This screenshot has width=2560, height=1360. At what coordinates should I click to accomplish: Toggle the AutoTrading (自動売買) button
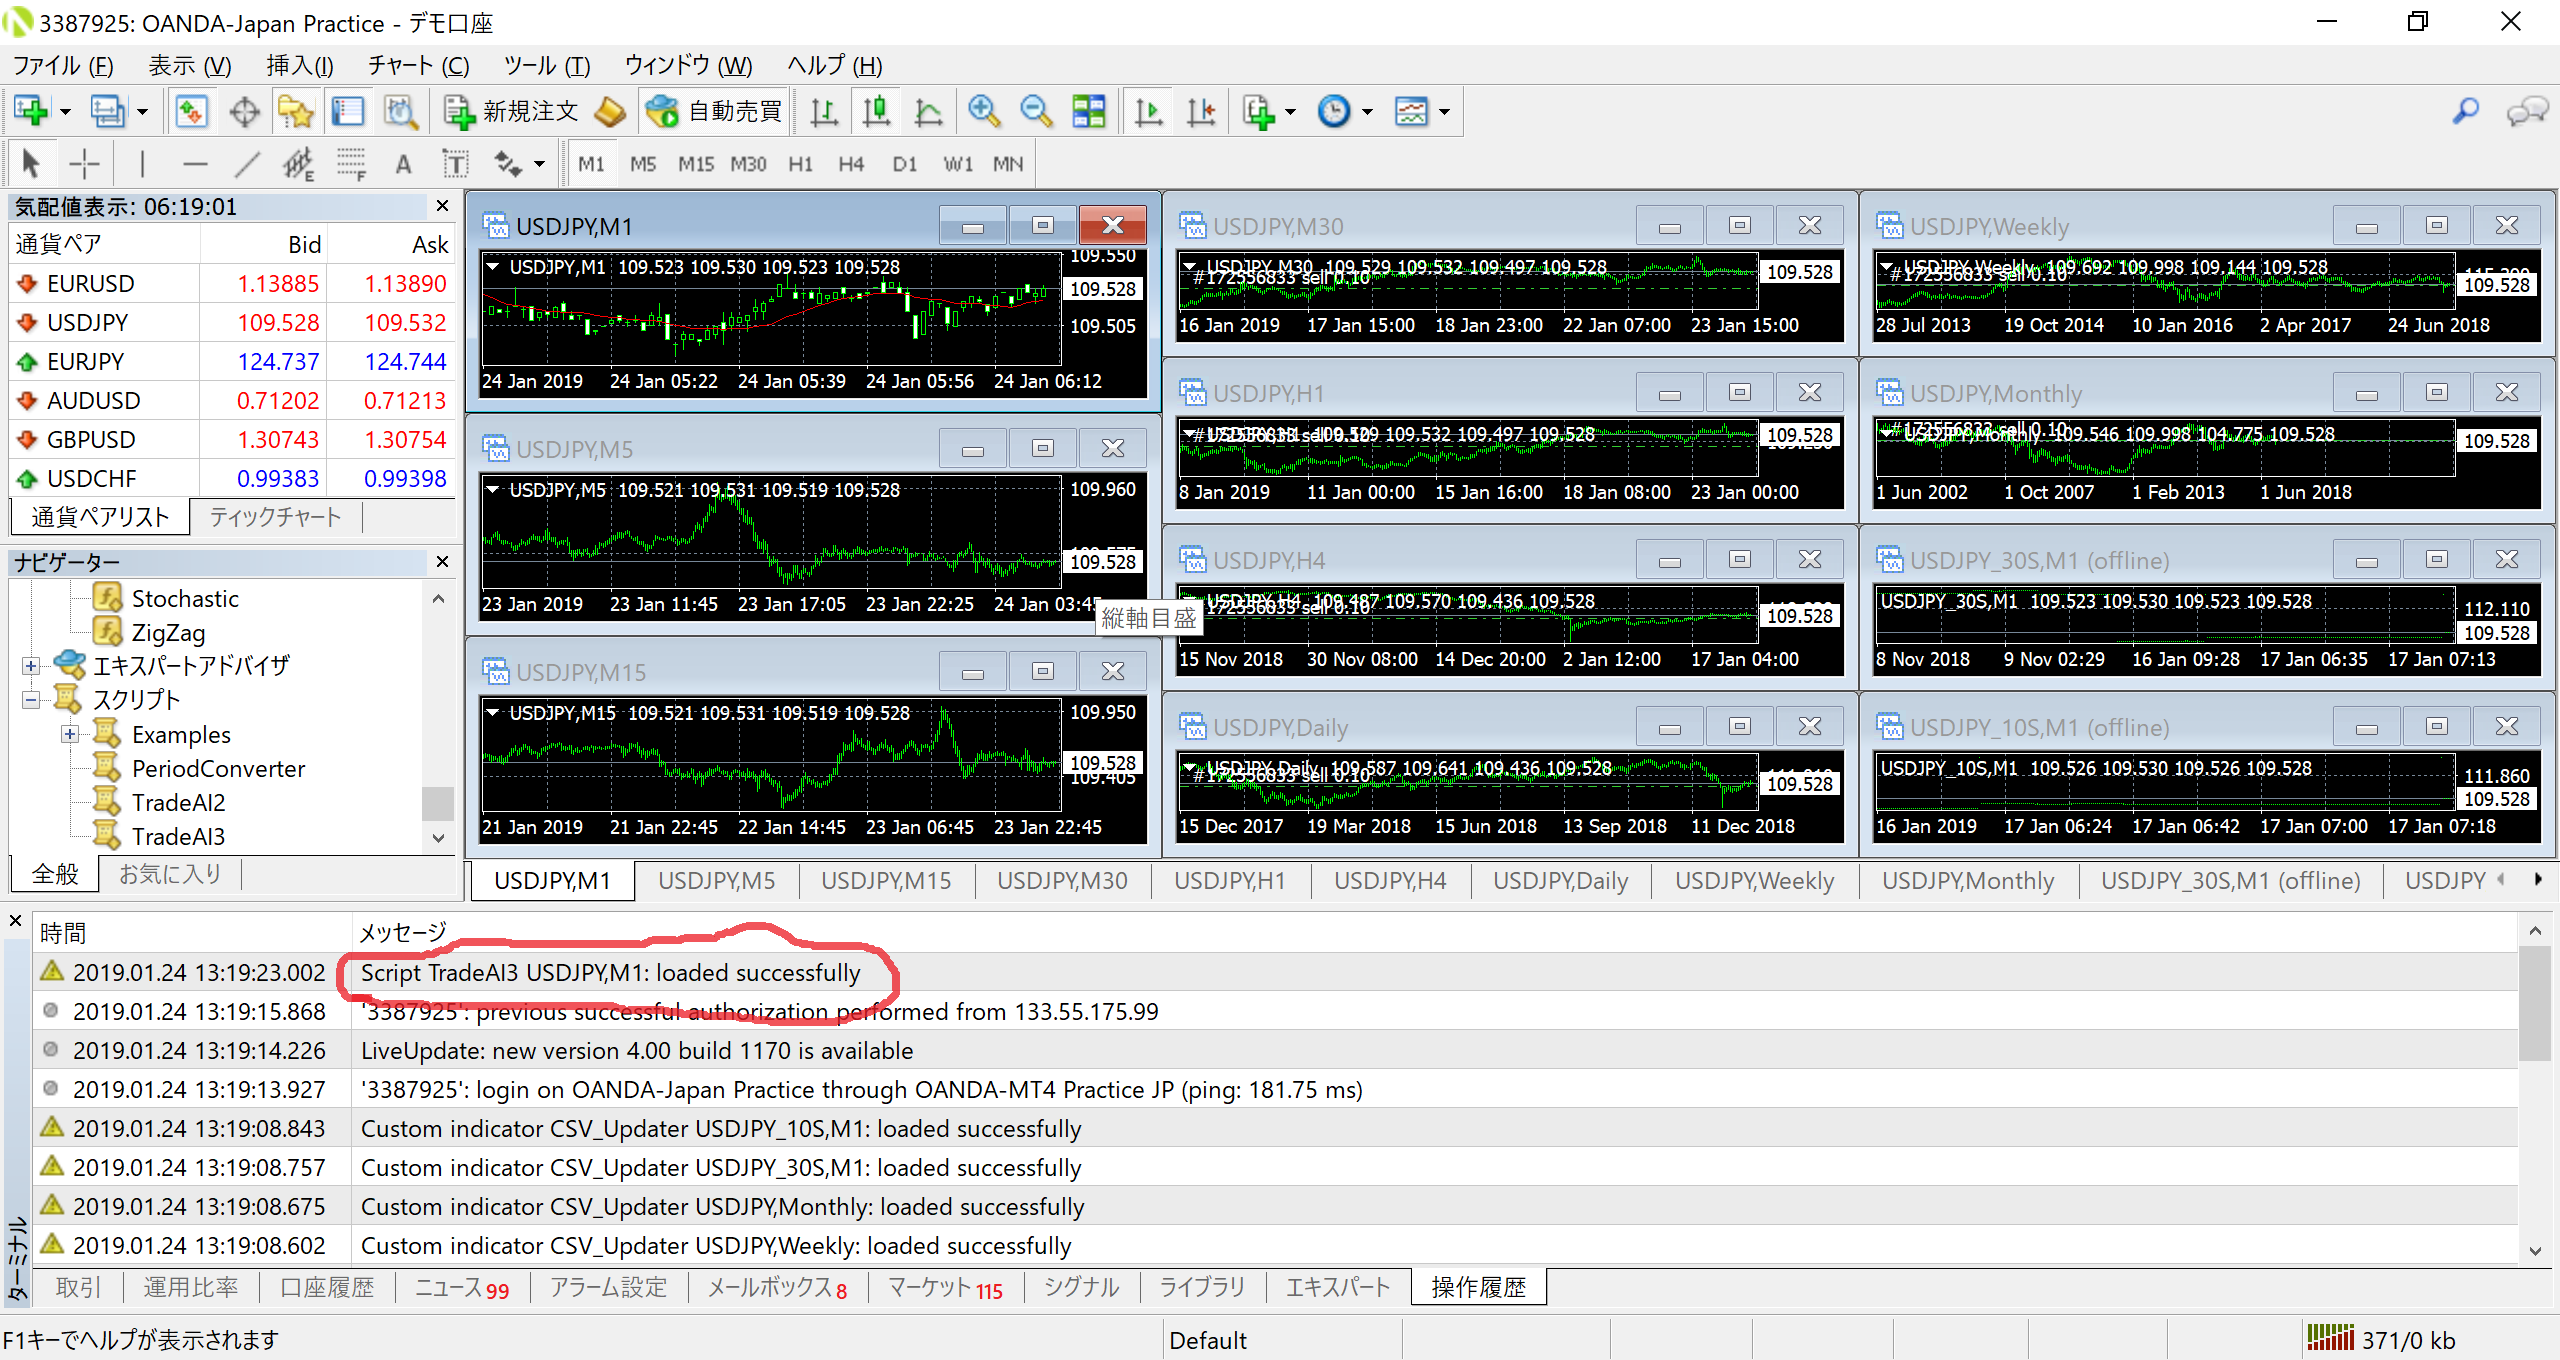tap(713, 111)
